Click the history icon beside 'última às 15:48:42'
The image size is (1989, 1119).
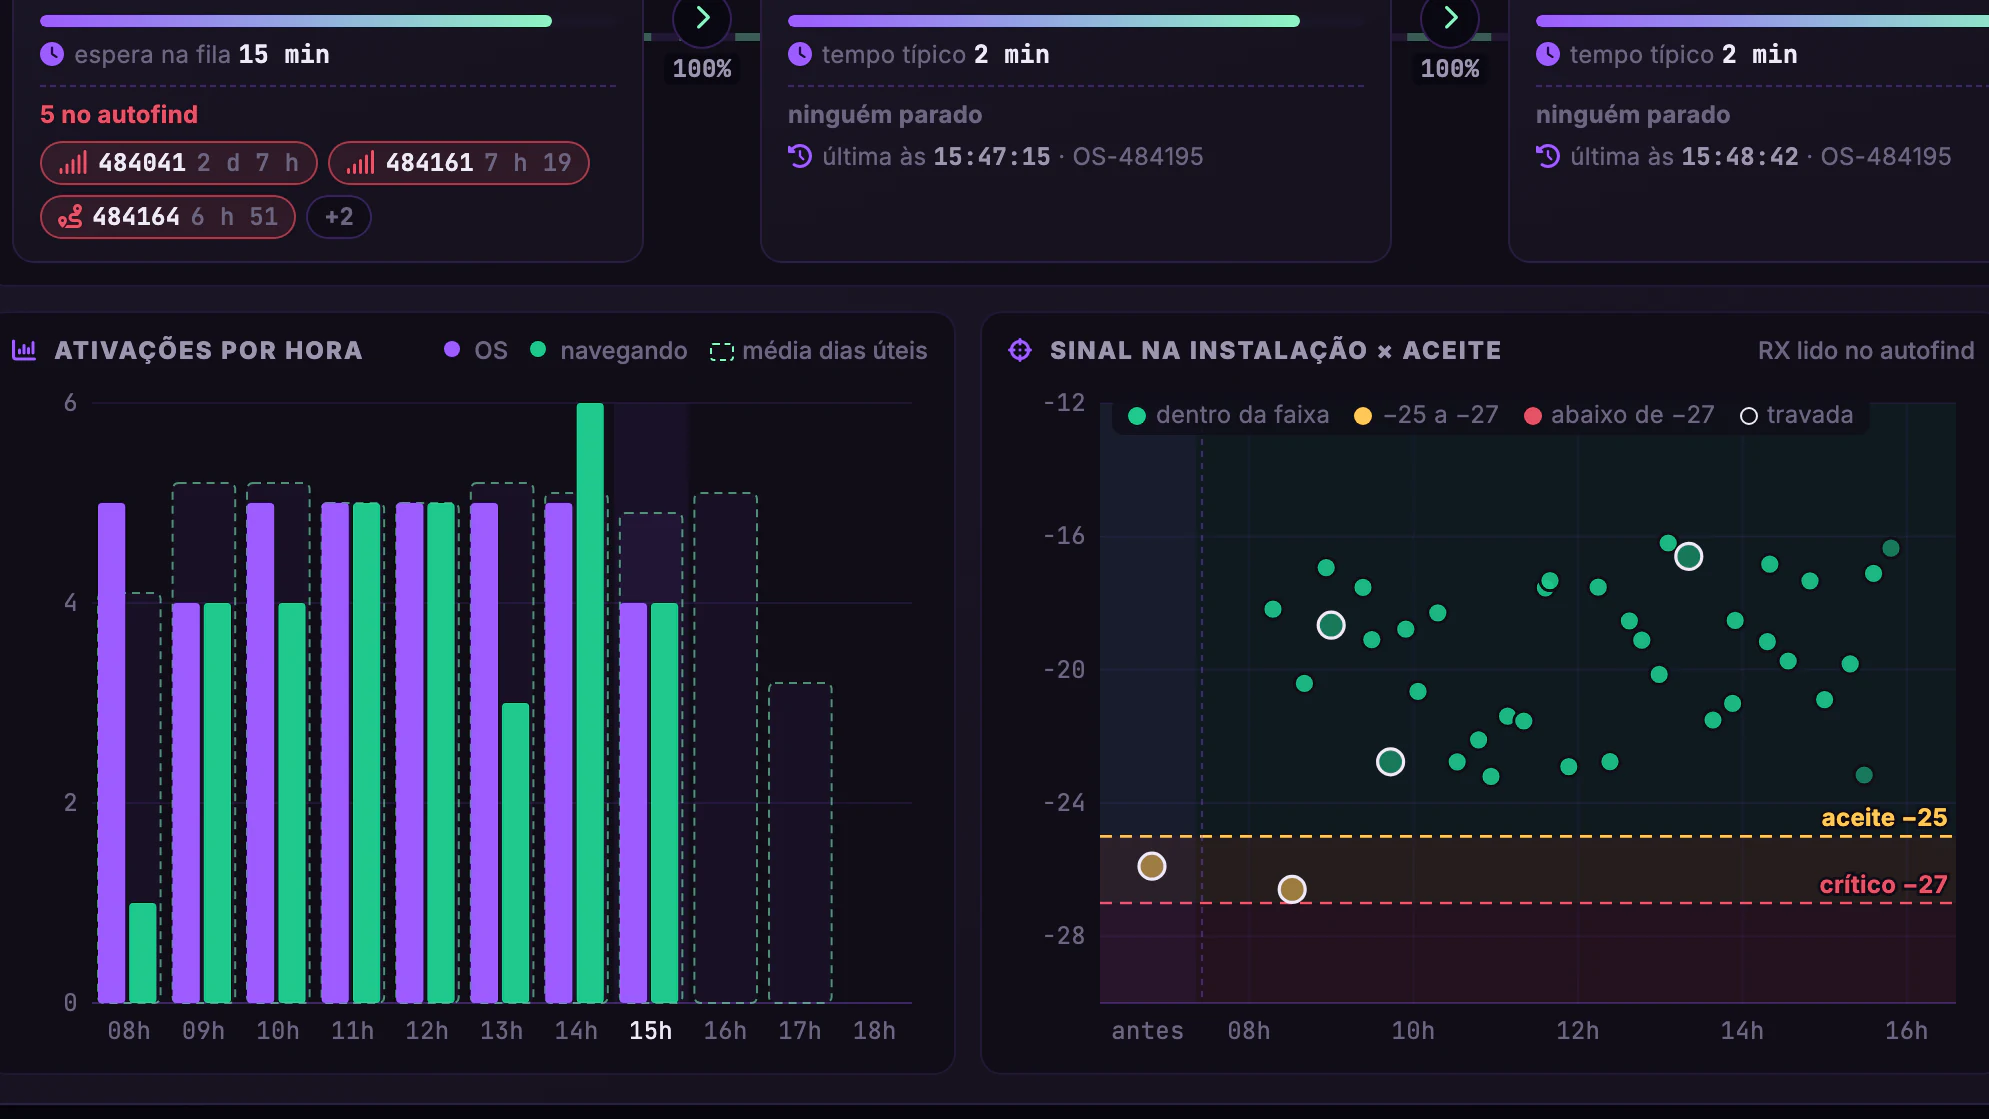1548,156
